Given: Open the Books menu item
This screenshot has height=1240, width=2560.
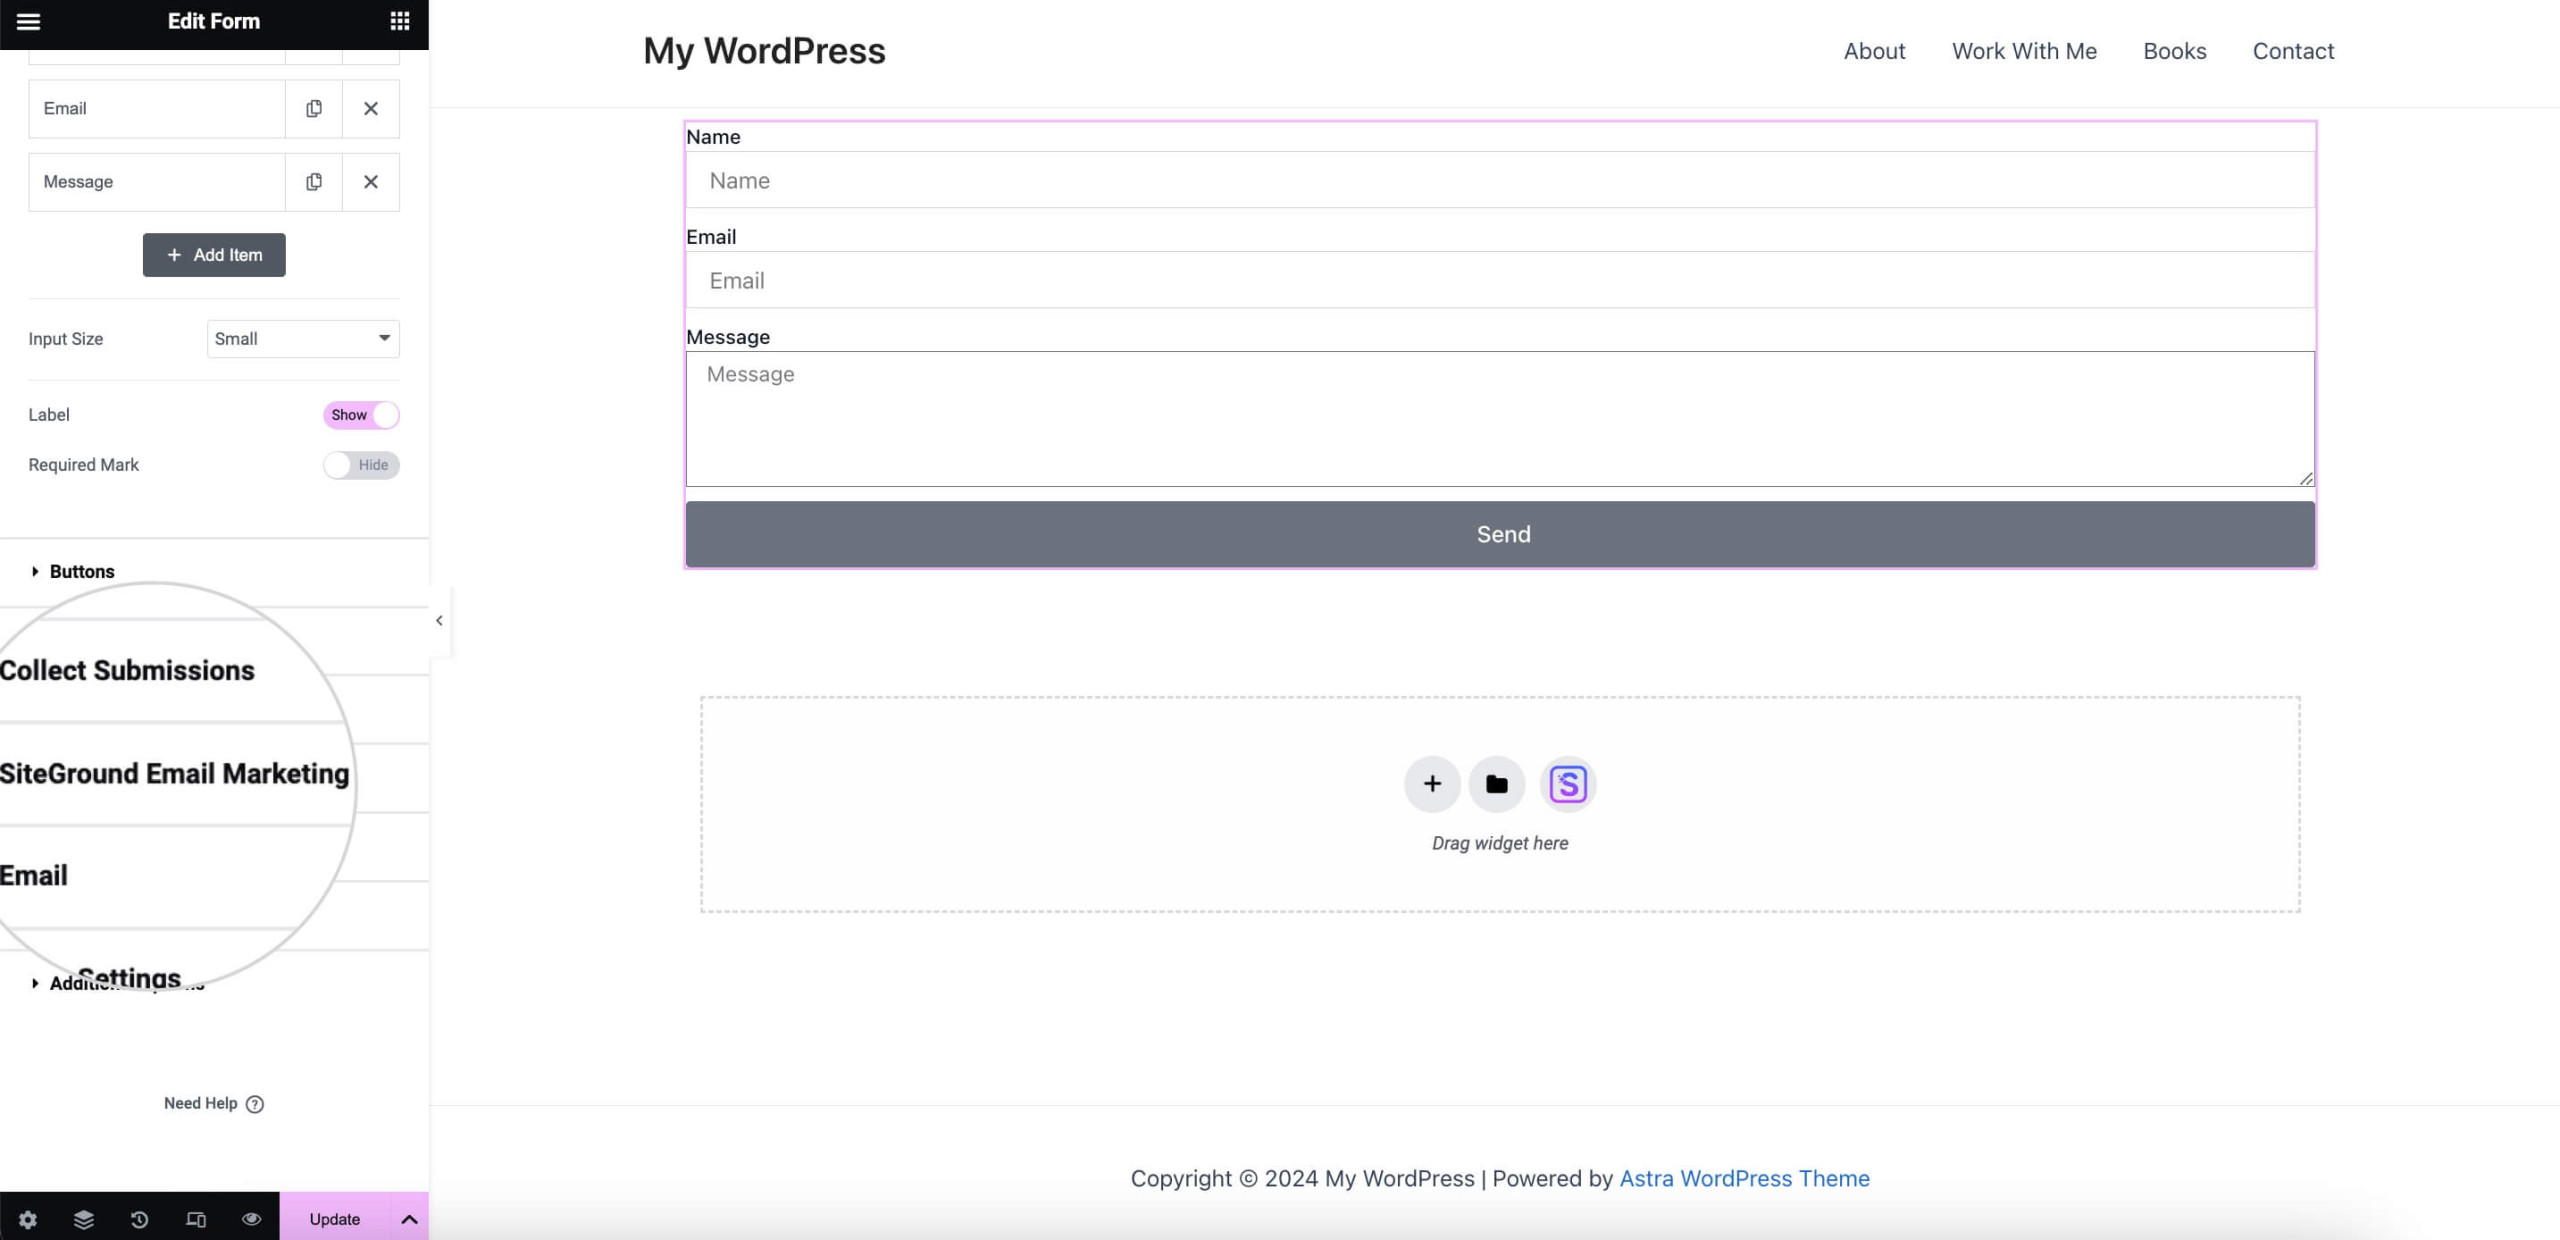Looking at the screenshot, I should (x=2174, y=51).
